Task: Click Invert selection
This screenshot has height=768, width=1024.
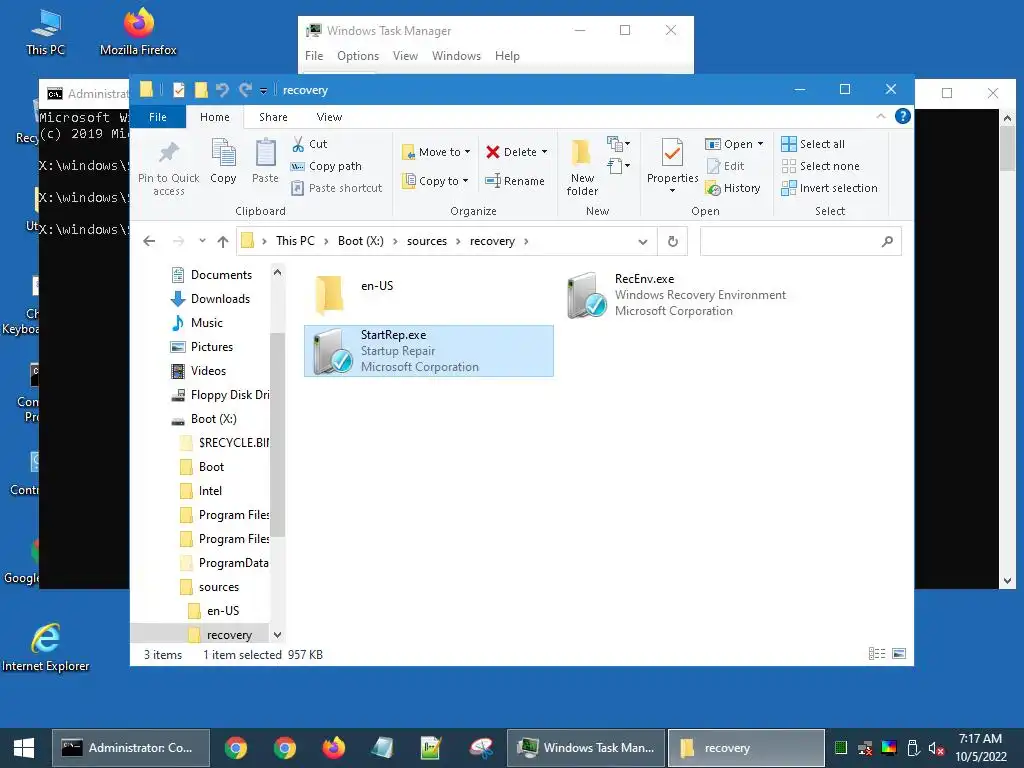Action: point(829,188)
